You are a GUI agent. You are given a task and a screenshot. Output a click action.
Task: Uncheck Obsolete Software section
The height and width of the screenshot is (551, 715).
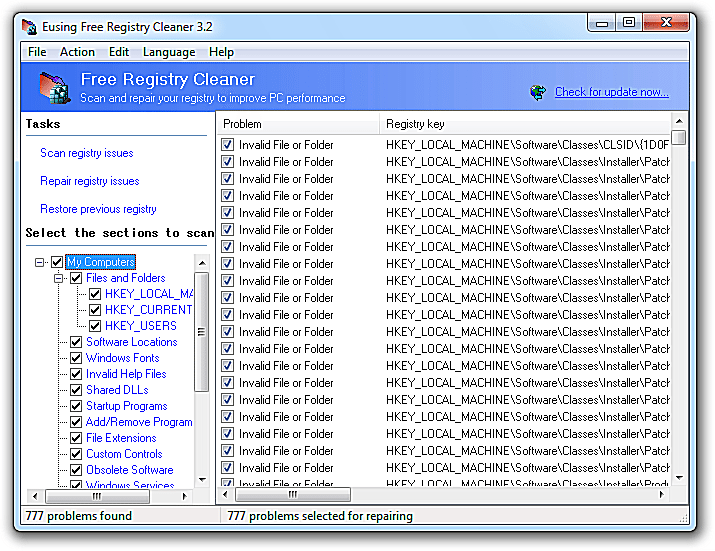[x=76, y=470]
